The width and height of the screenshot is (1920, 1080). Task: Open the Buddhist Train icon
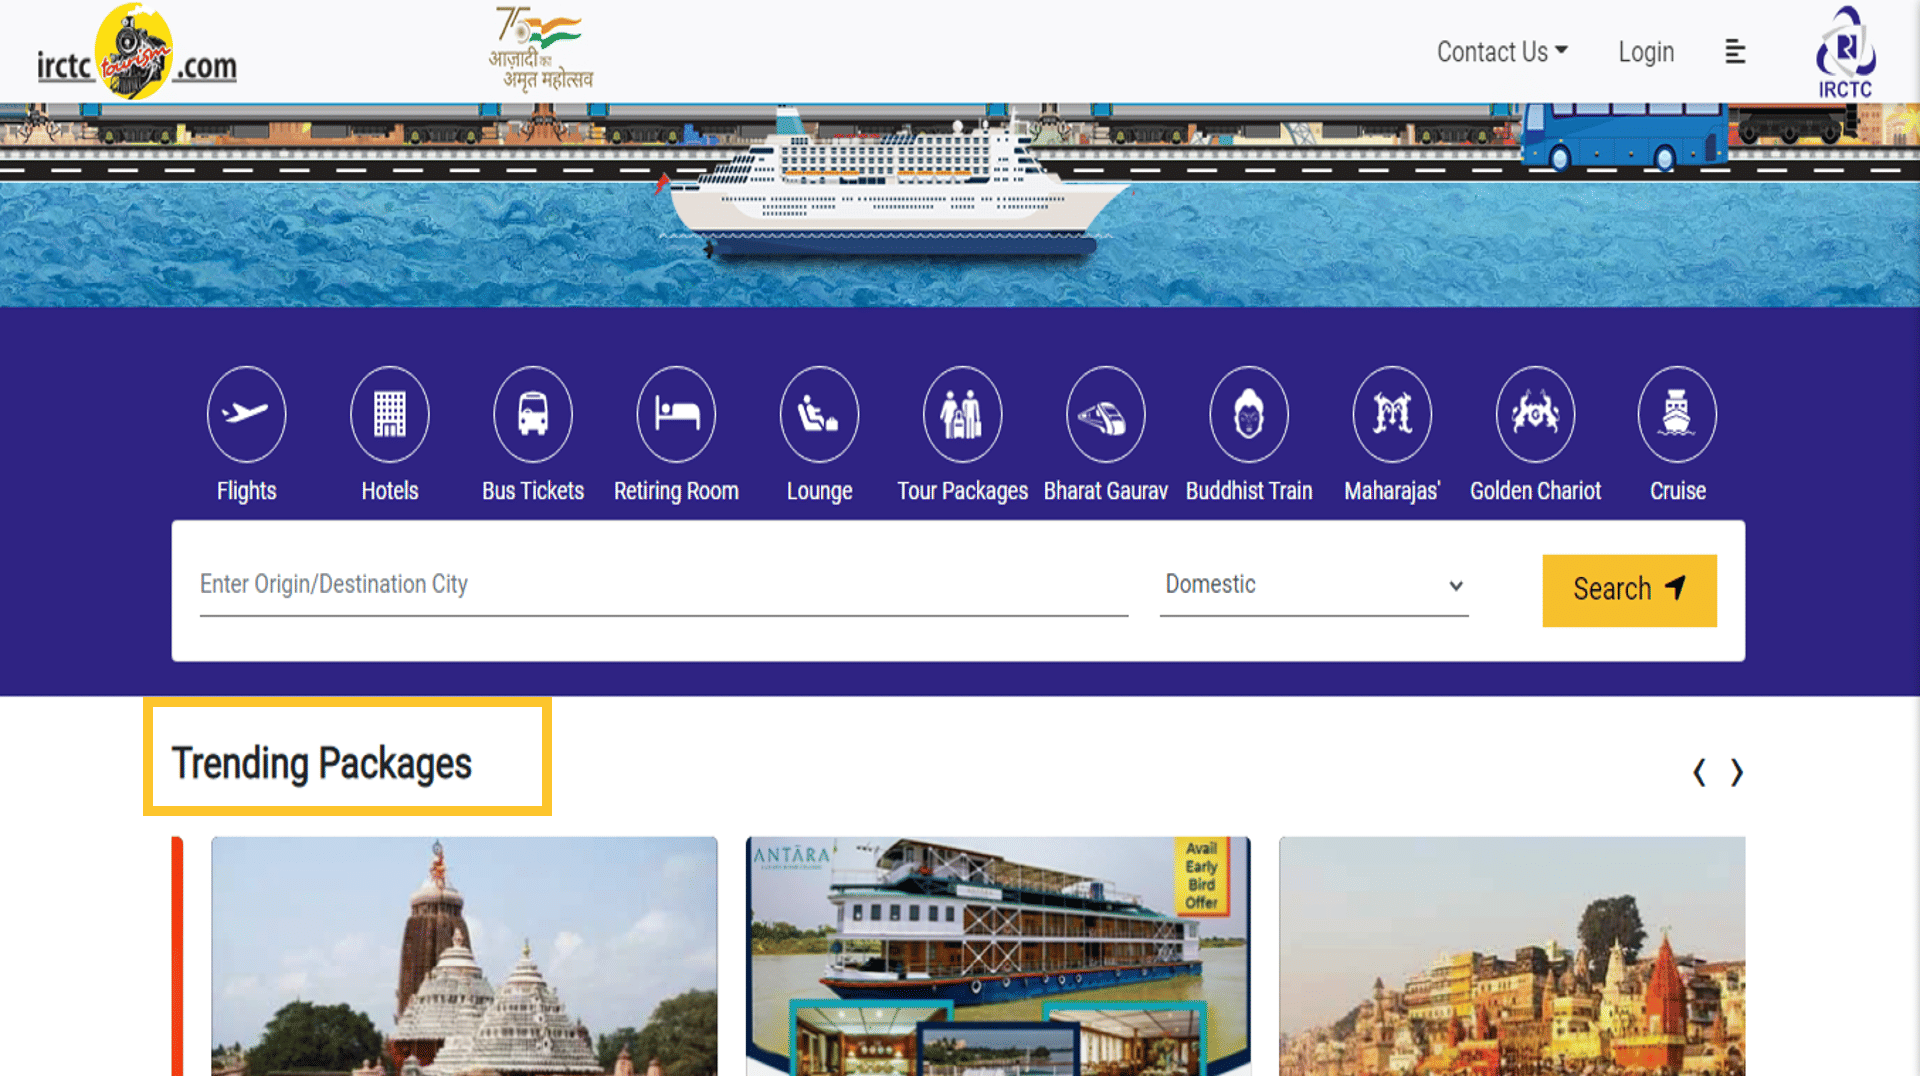pos(1249,413)
